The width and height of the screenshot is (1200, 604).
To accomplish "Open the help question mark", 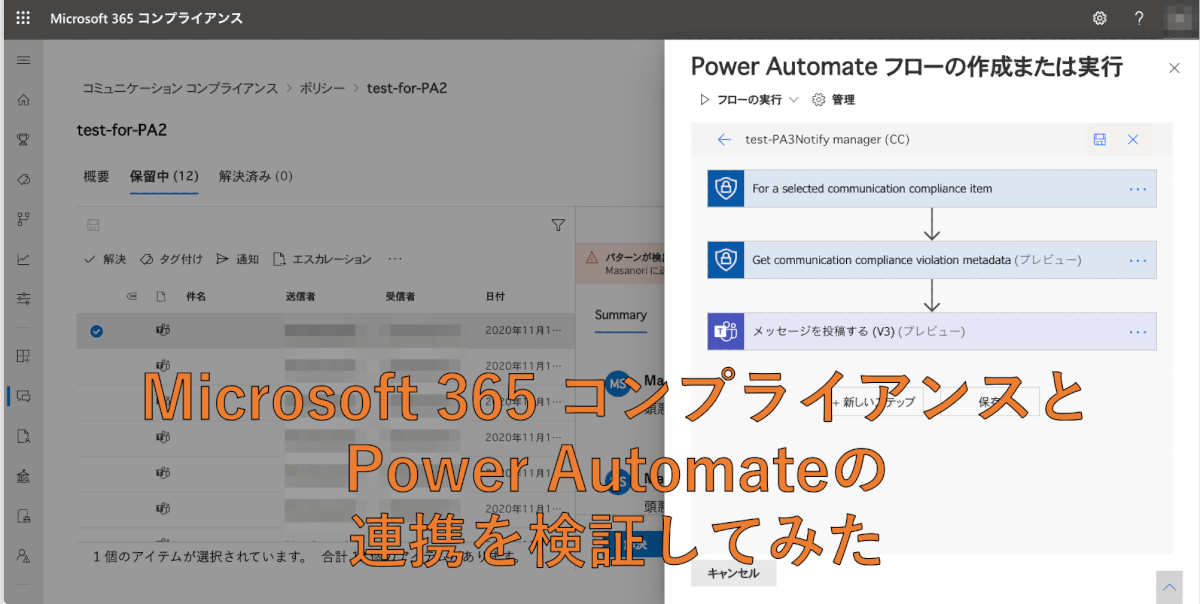I will coord(1139,18).
